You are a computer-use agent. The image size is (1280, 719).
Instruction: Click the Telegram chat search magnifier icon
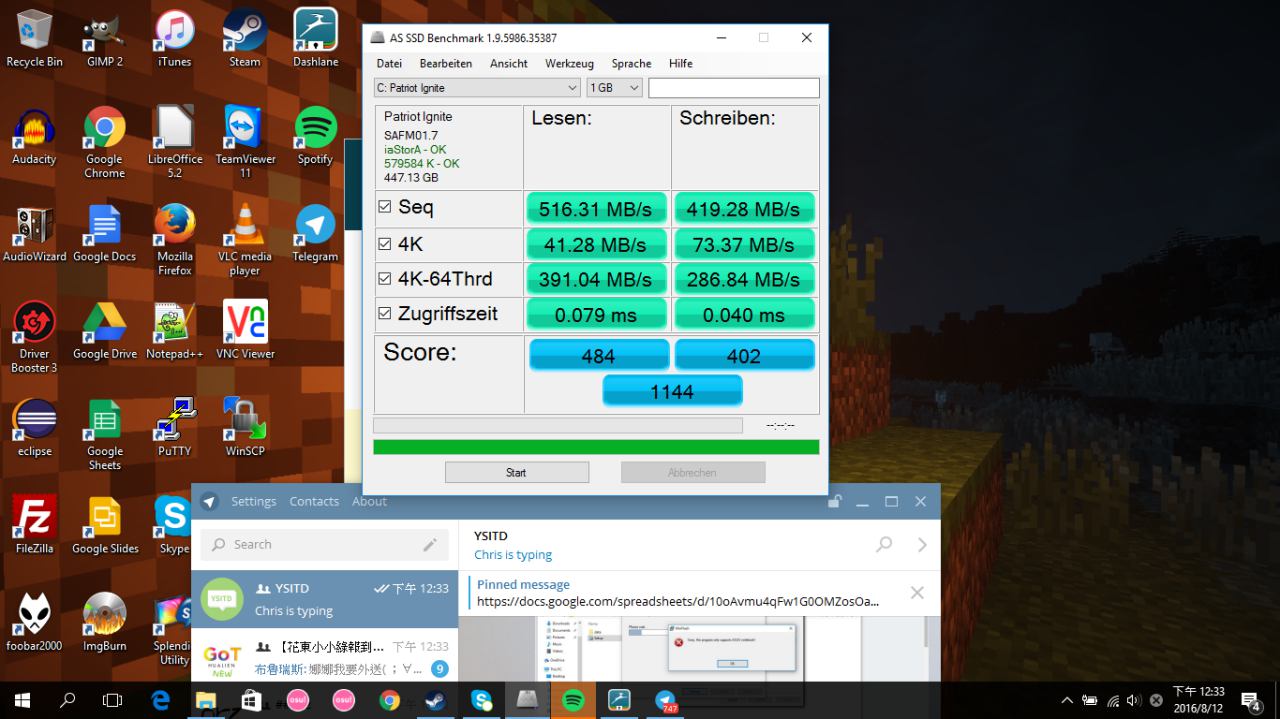click(884, 545)
